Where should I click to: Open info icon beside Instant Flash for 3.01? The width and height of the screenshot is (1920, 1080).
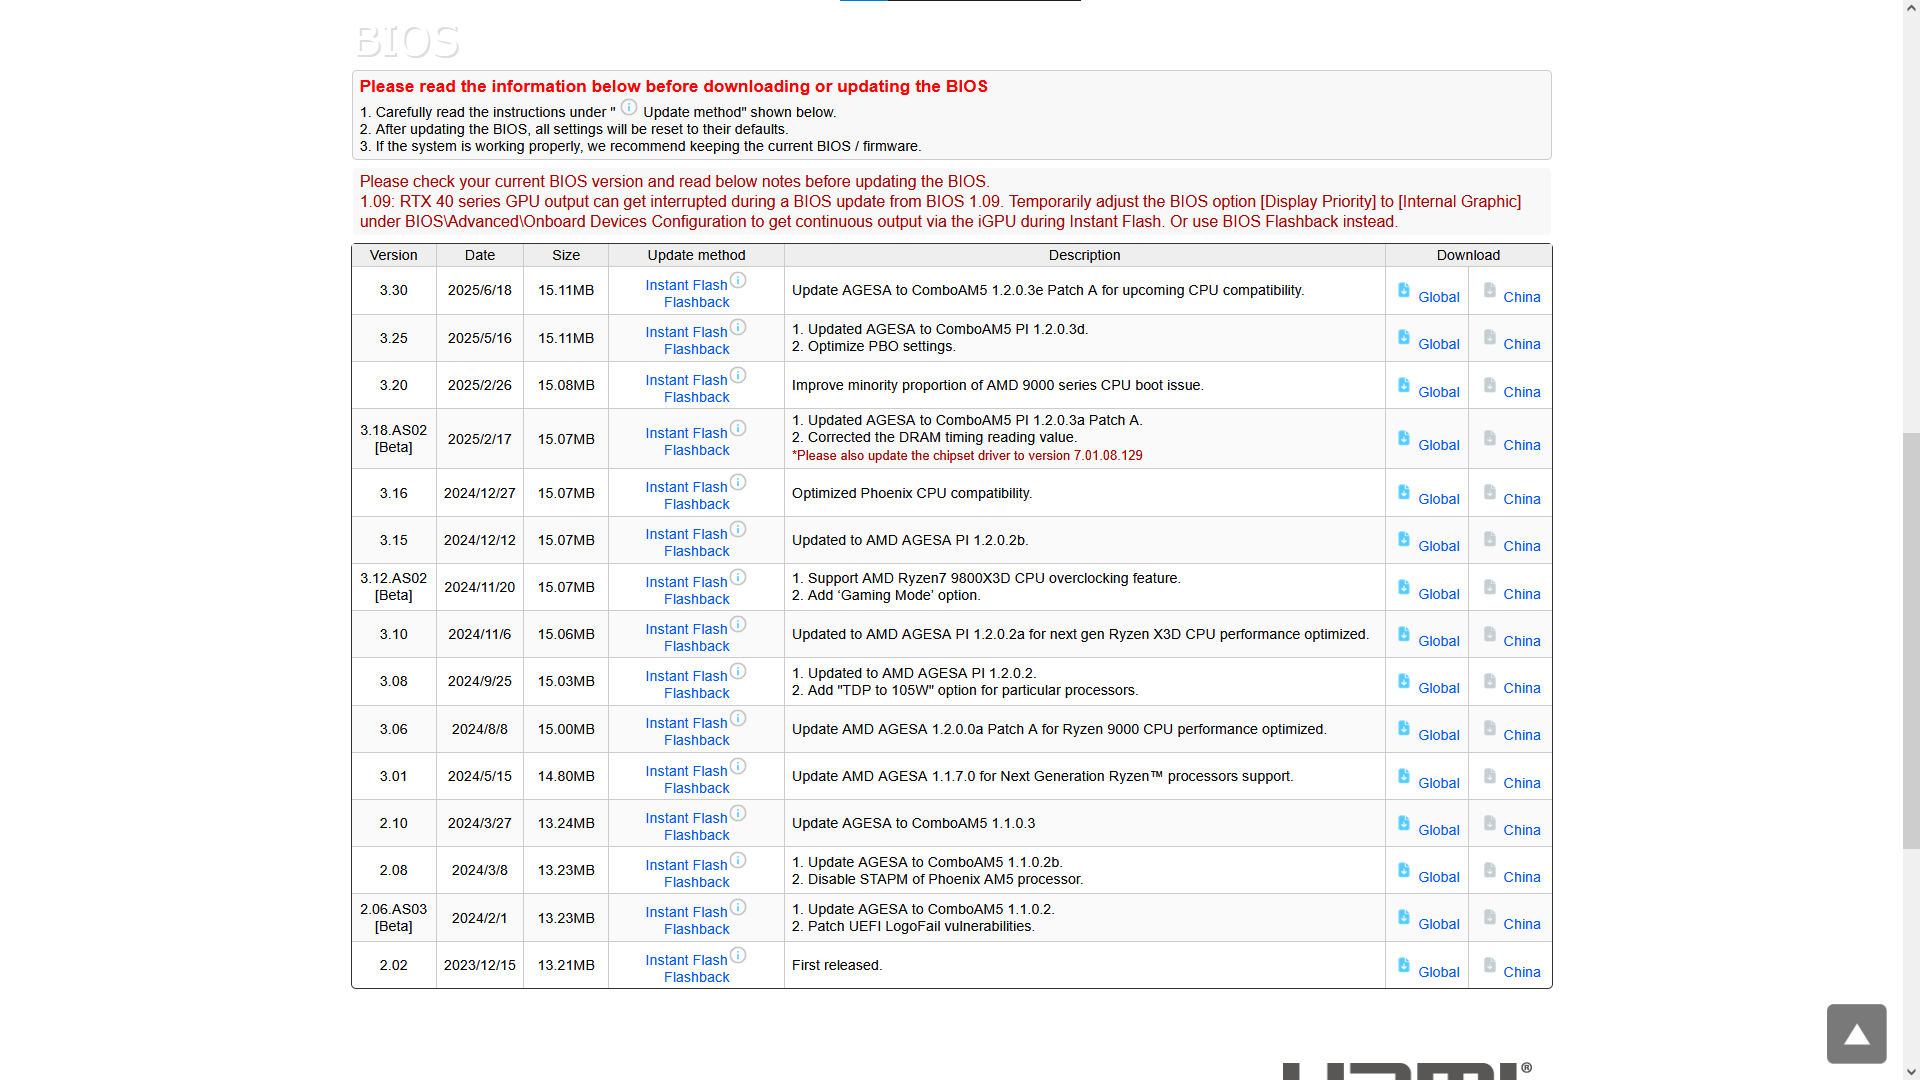738,766
